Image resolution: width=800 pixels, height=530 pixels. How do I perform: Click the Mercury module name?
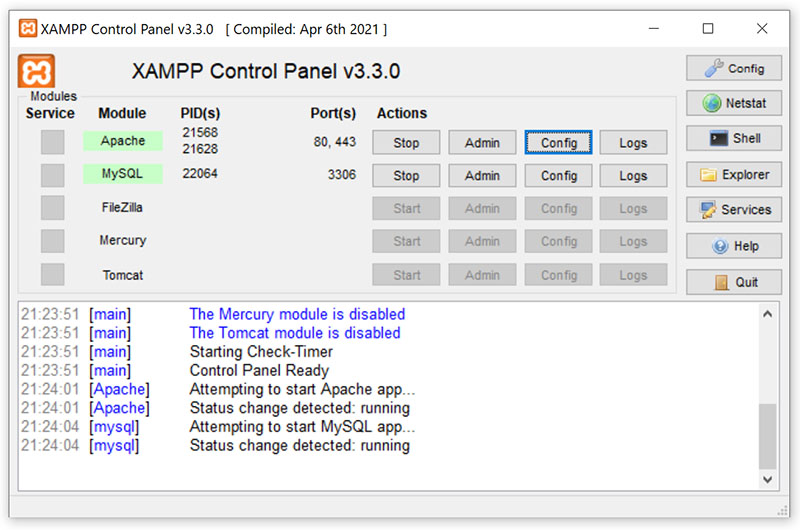(123, 240)
